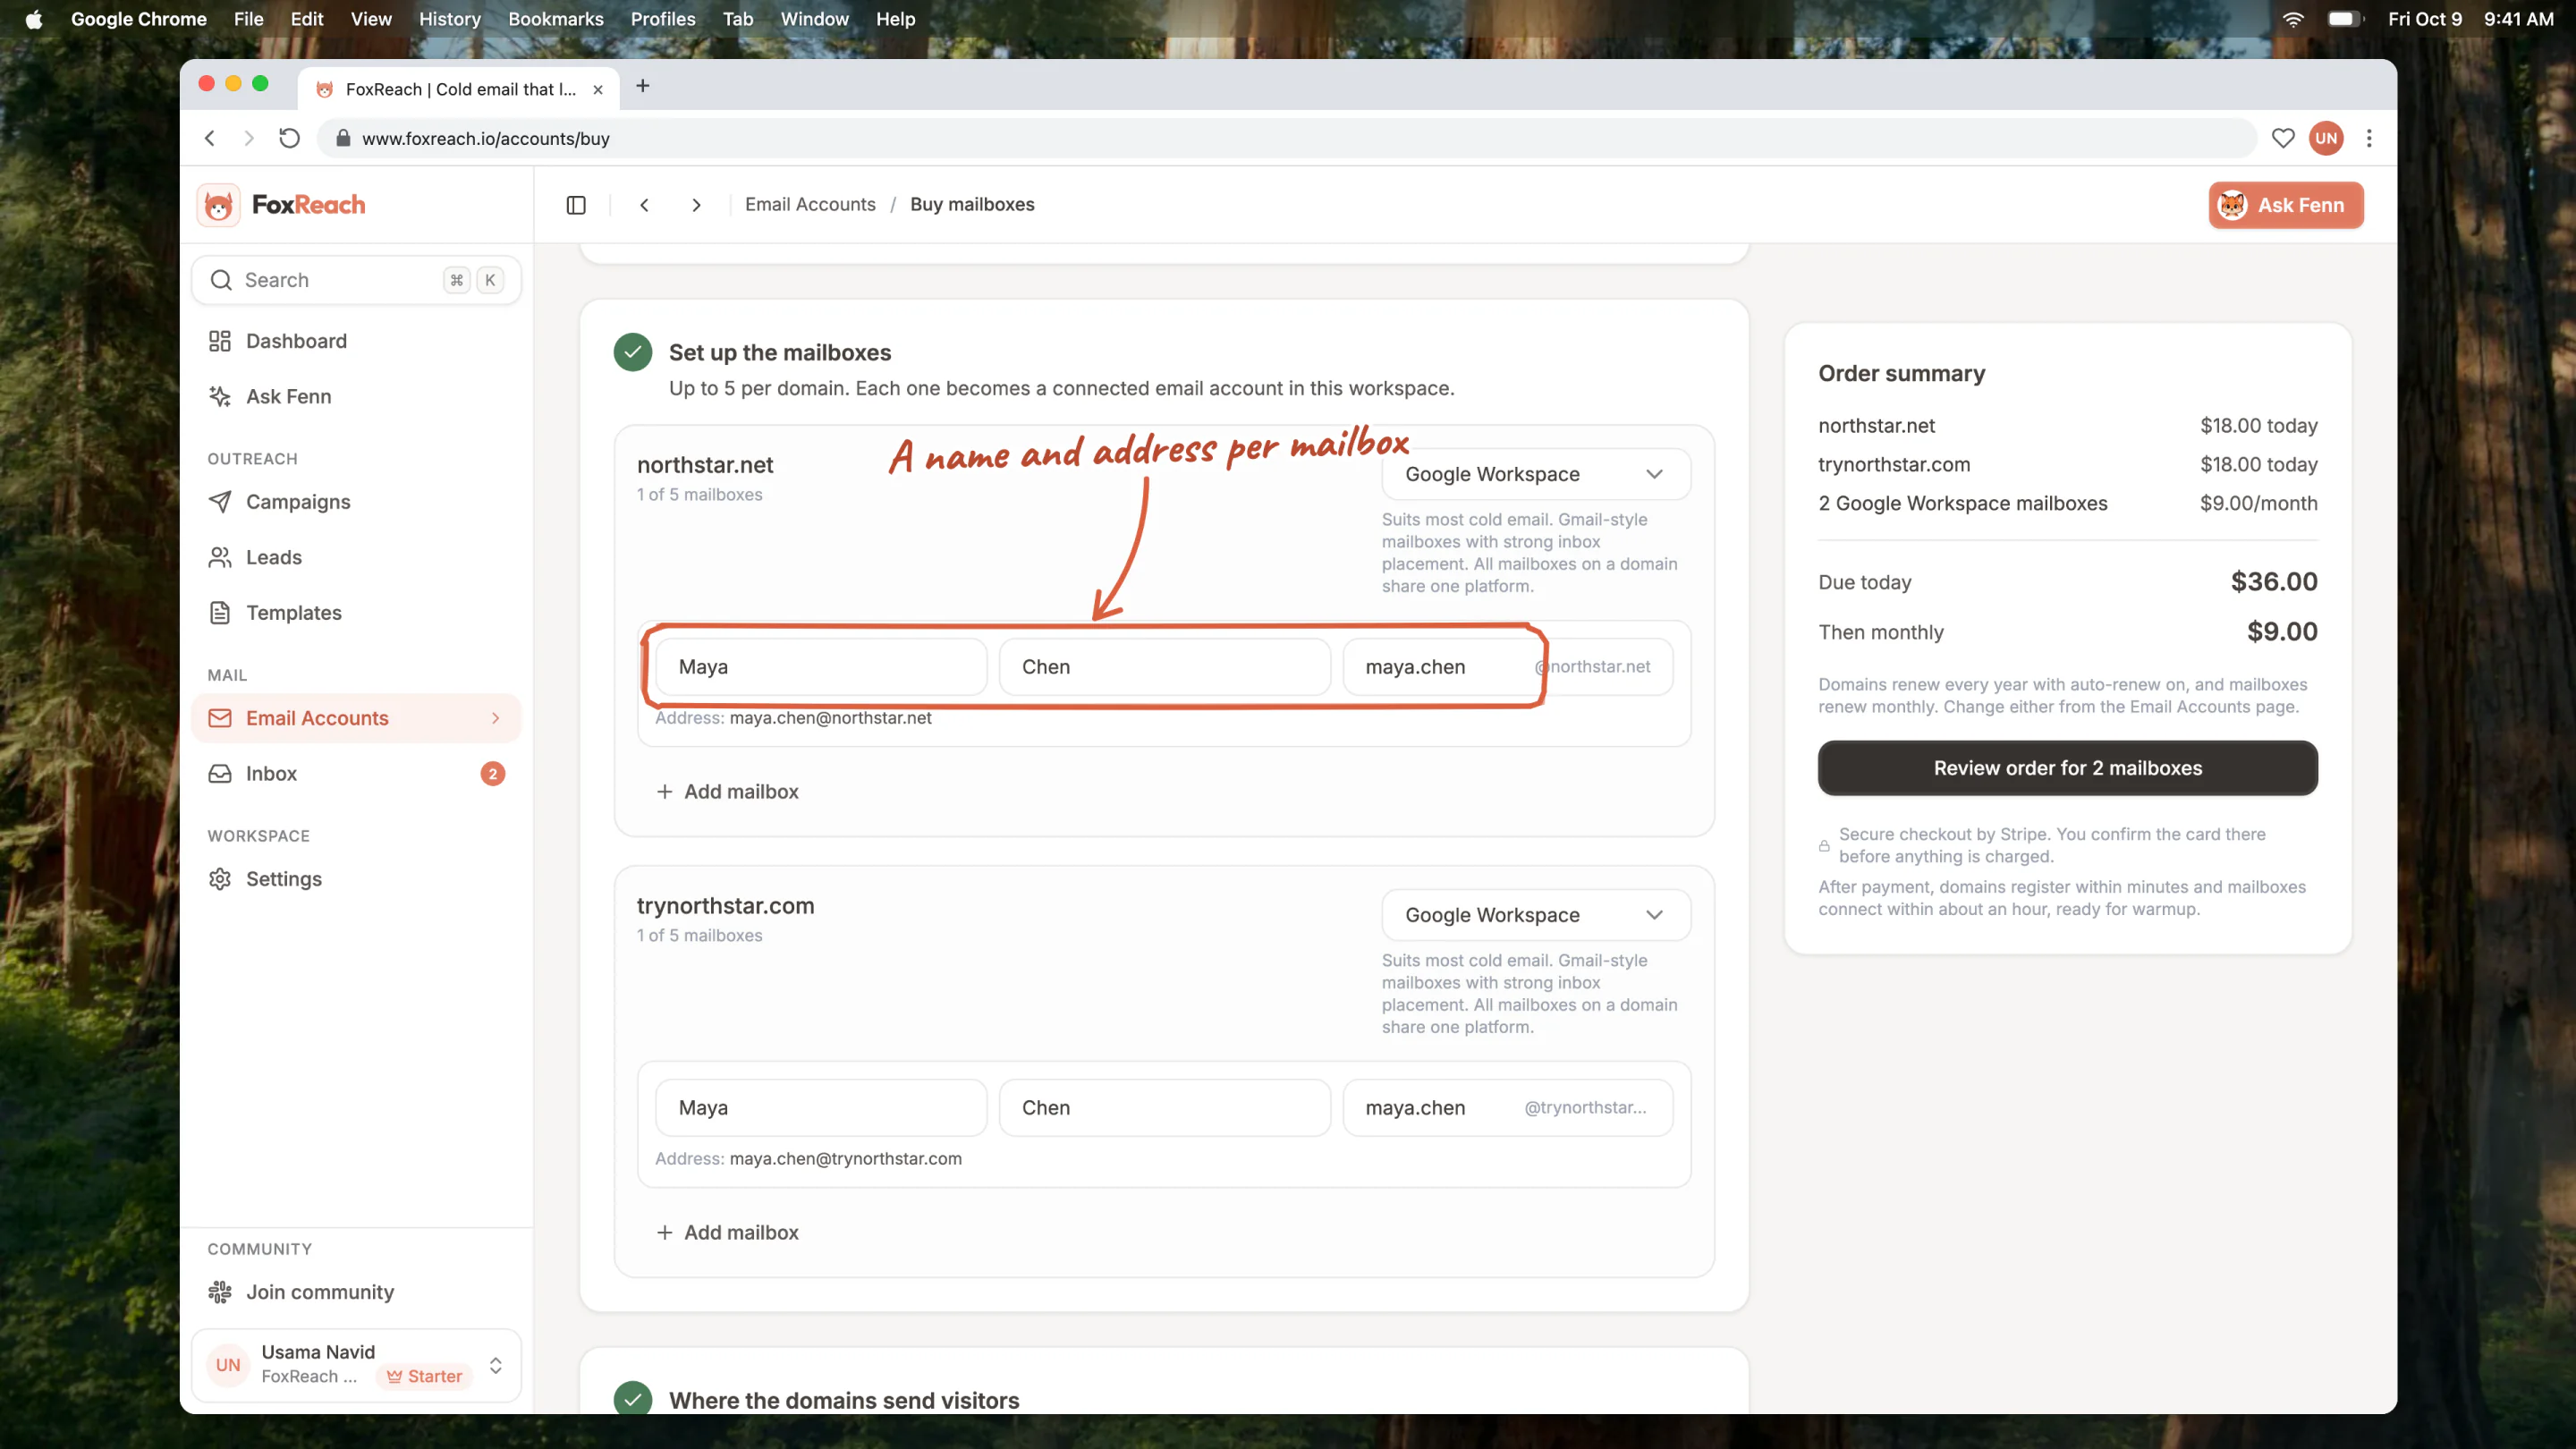The height and width of the screenshot is (1449, 2576).
Task: Click the browser address bar URL
Action: (x=486, y=139)
